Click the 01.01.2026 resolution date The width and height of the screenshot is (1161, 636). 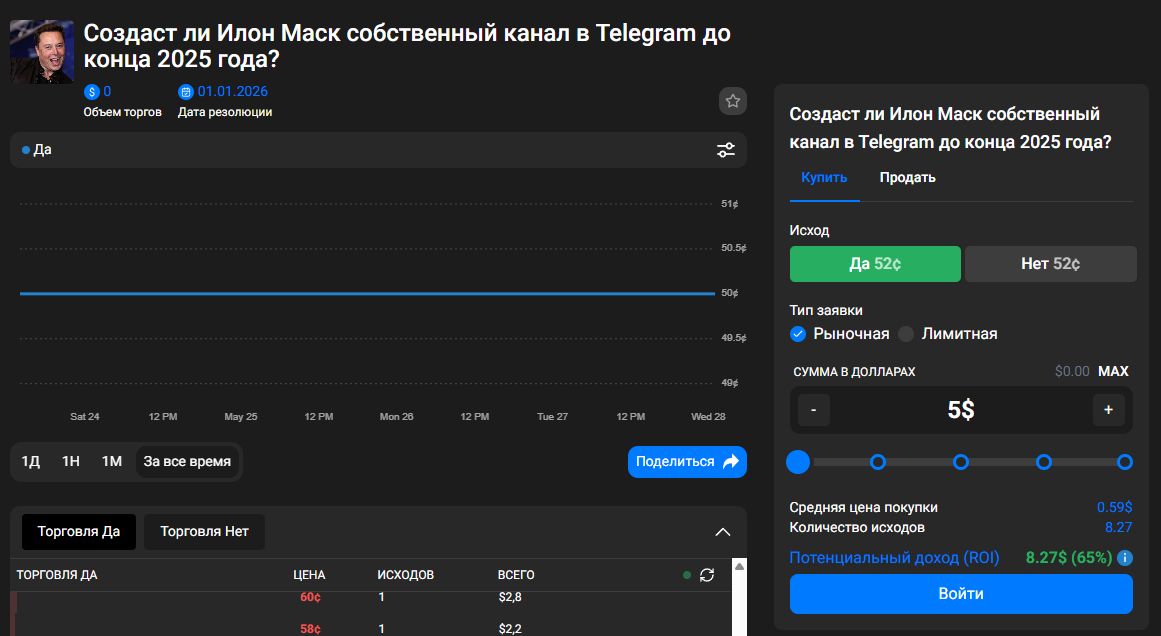232,92
